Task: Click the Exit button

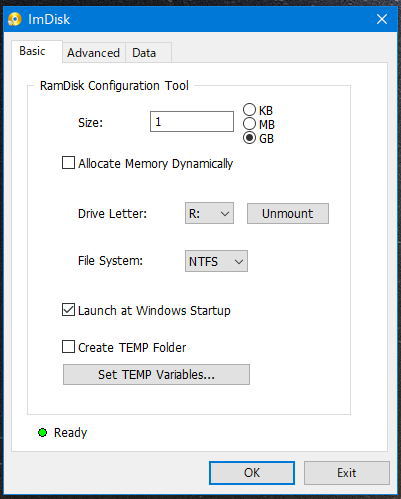Action: point(347,473)
